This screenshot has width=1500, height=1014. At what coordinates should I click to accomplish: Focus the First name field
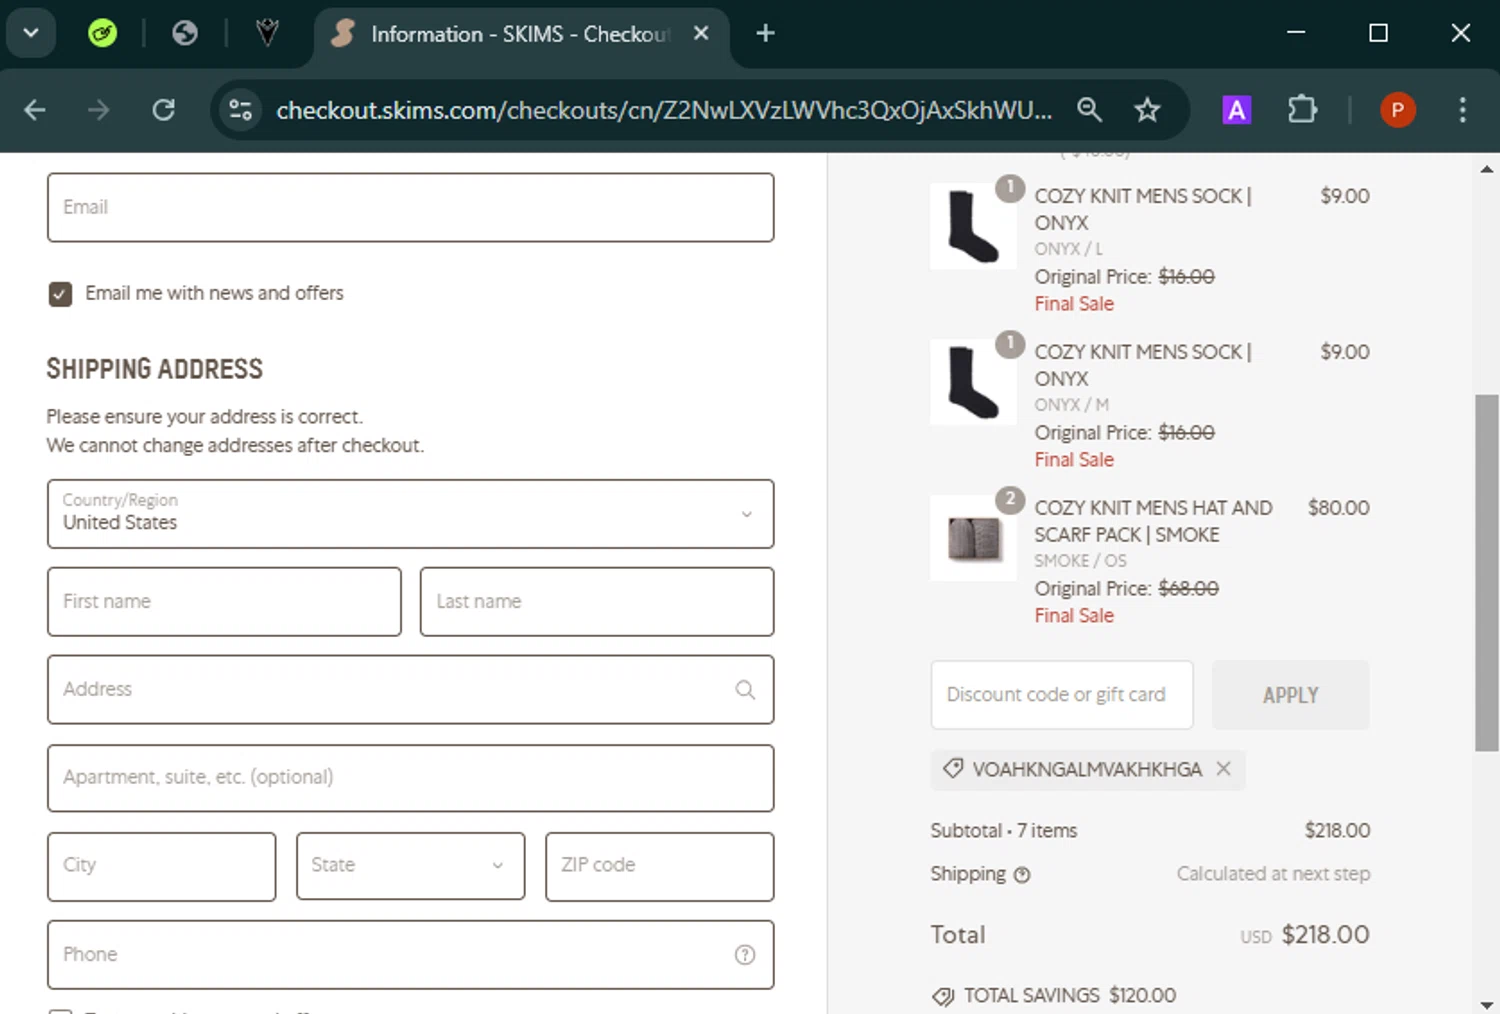[x=224, y=602]
